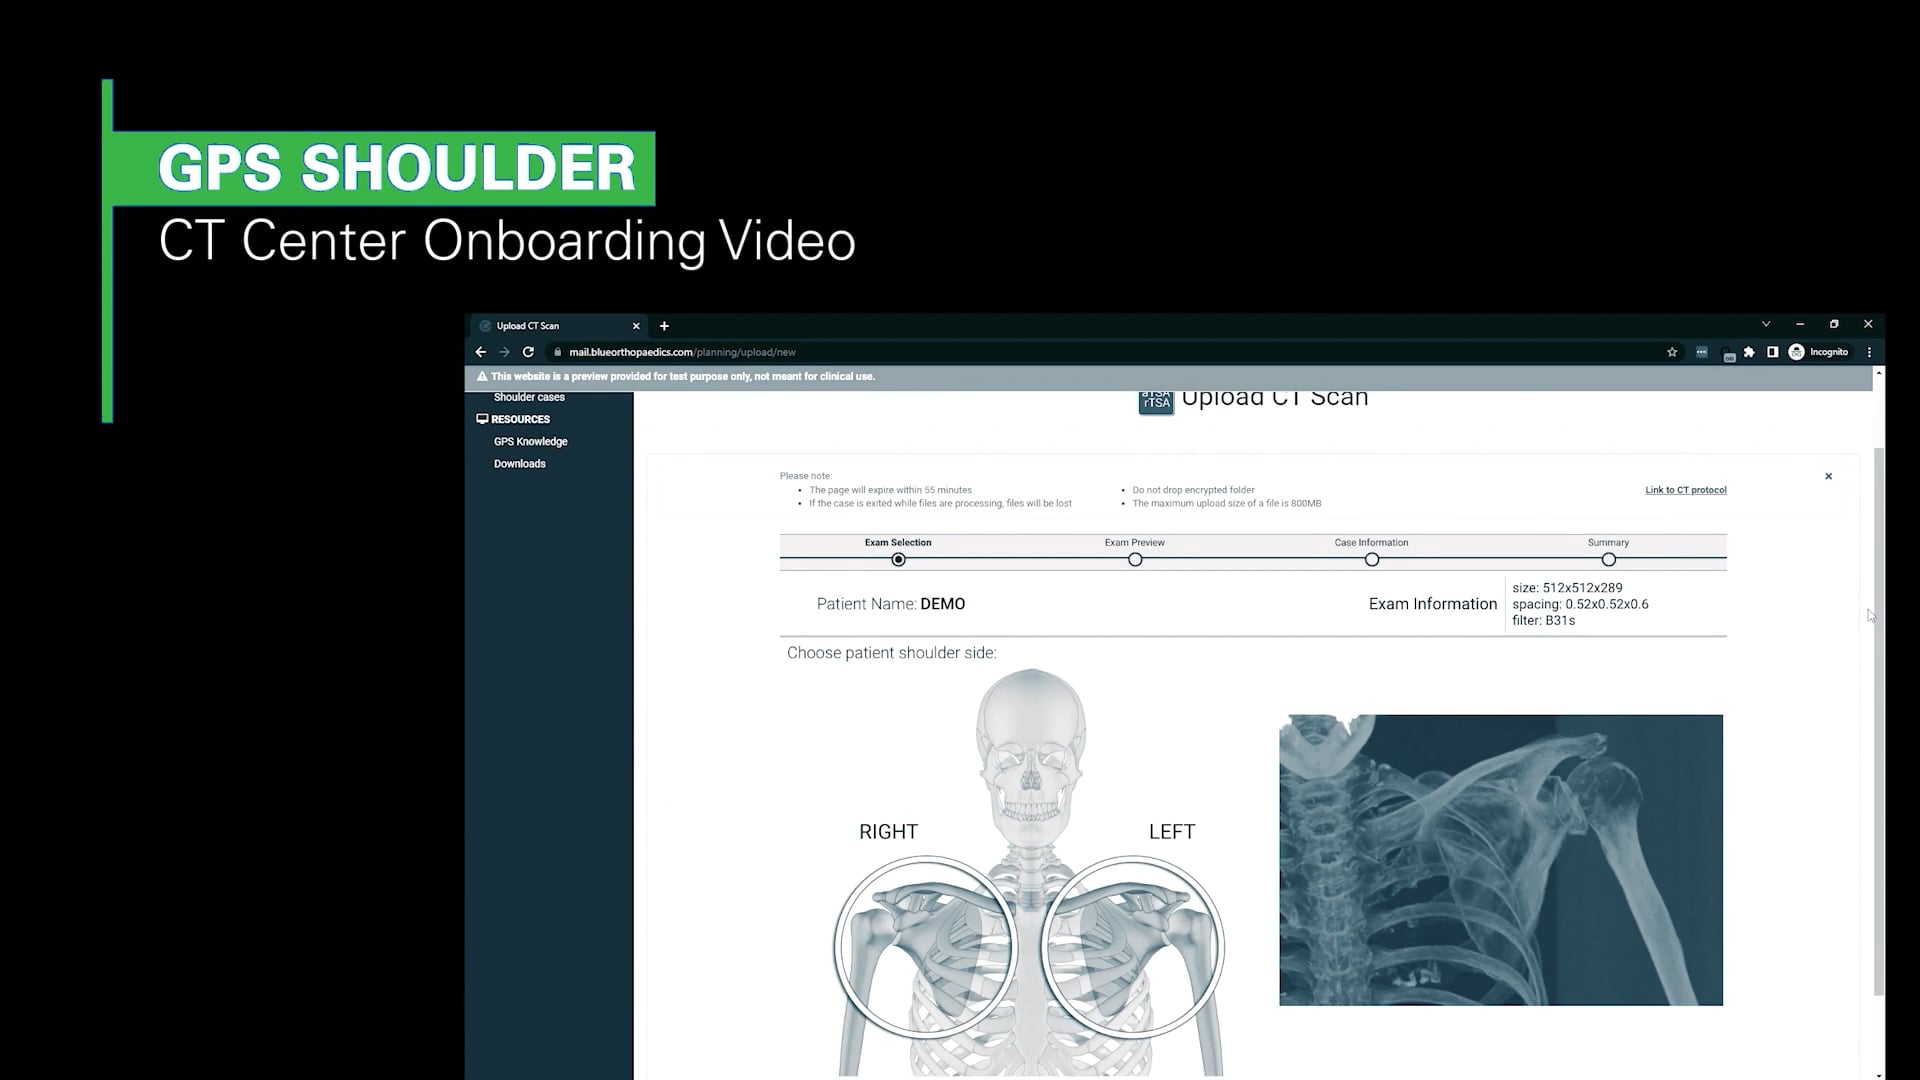Reload the Upload CT Scan page
Screen dimensions: 1920x1080
(528, 352)
